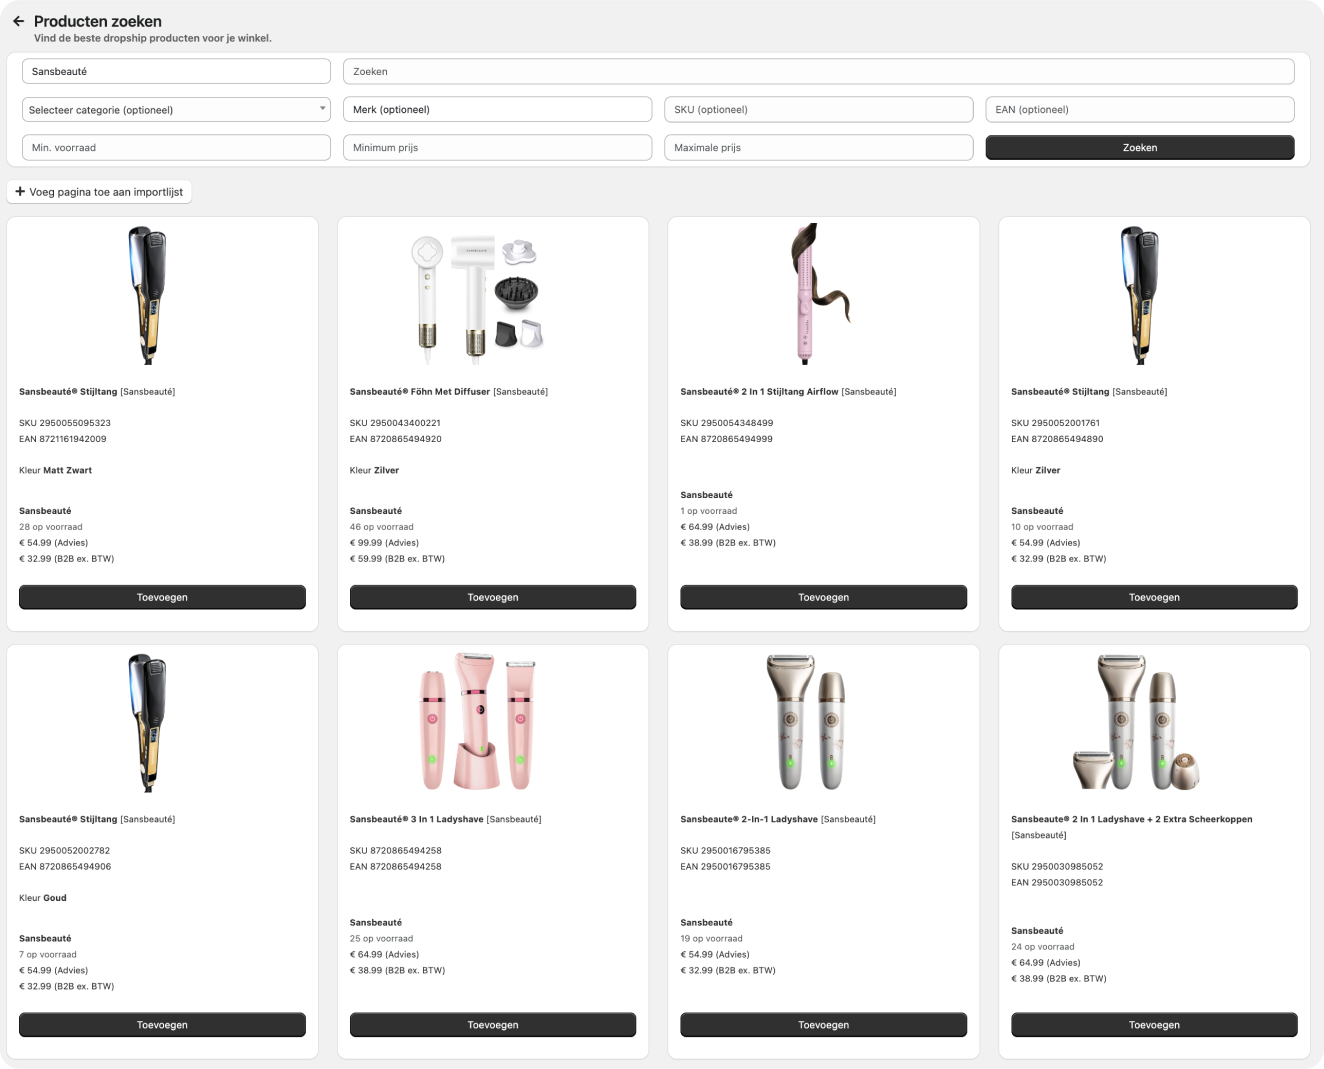Add 3 In 1 Ladyshave via Toevoegen
This screenshot has width=1324, height=1069.
[493, 1025]
